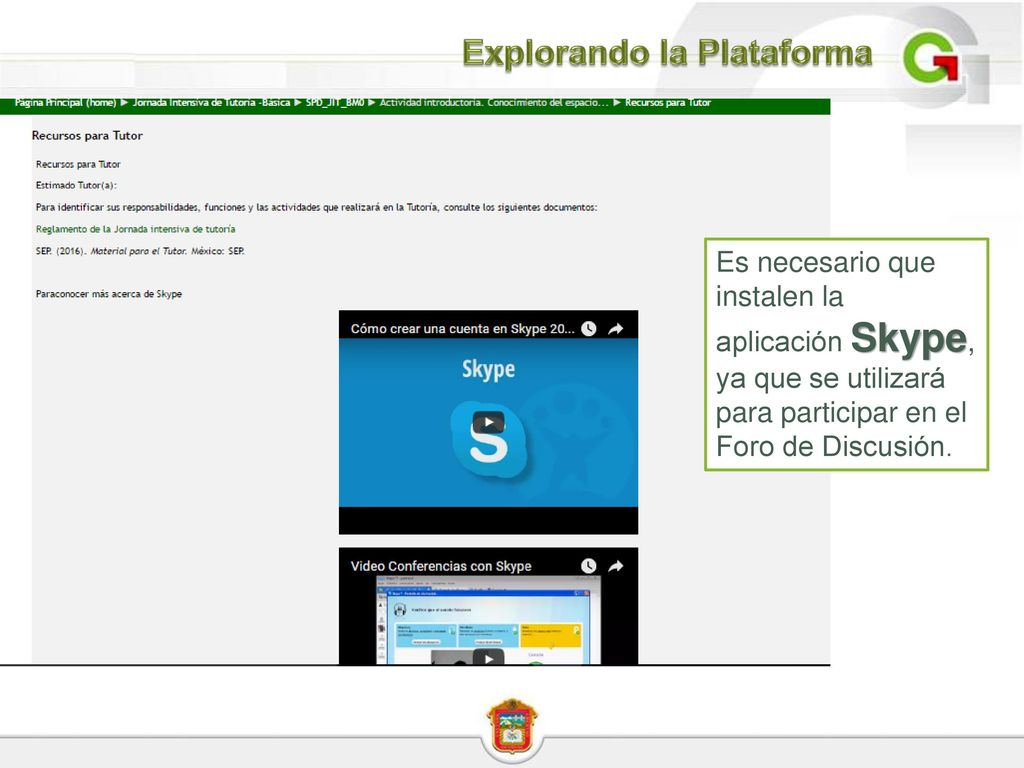Click the state coat of arms emblem
The width and height of the screenshot is (1024, 768).
pos(512,726)
